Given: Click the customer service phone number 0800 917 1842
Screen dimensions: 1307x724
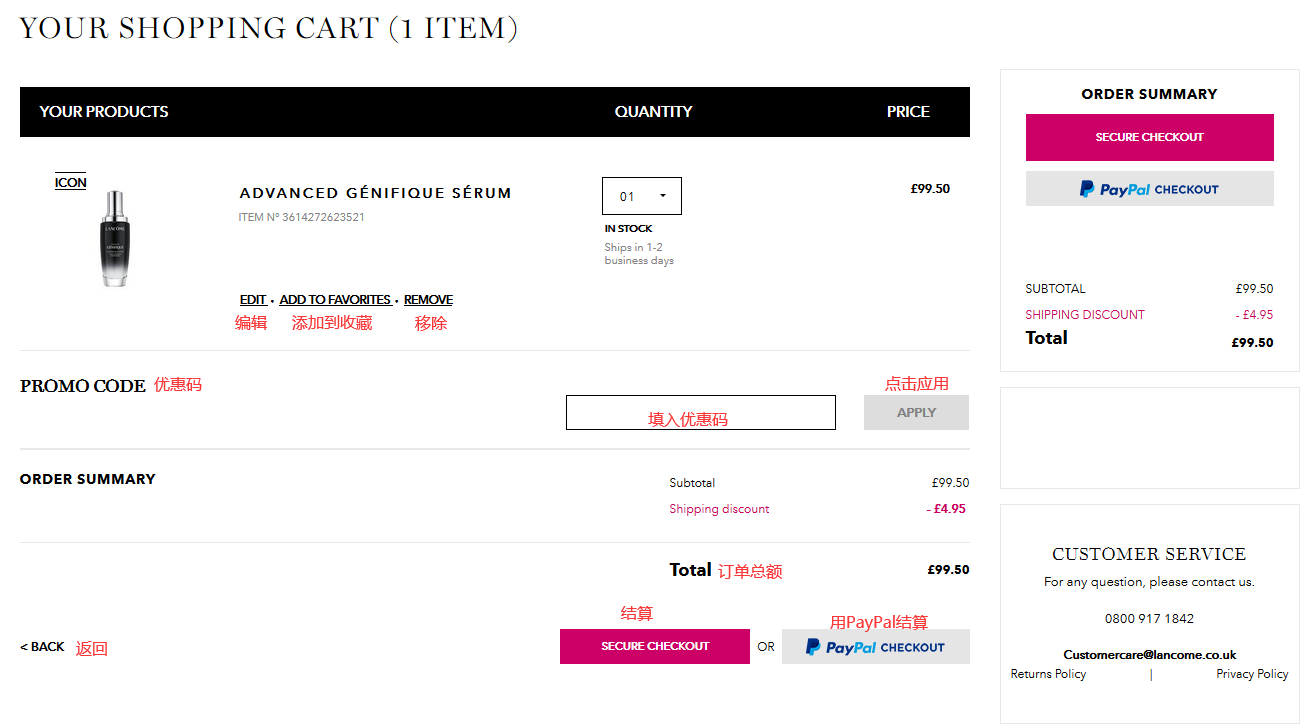Looking at the screenshot, I should [x=1149, y=618].
